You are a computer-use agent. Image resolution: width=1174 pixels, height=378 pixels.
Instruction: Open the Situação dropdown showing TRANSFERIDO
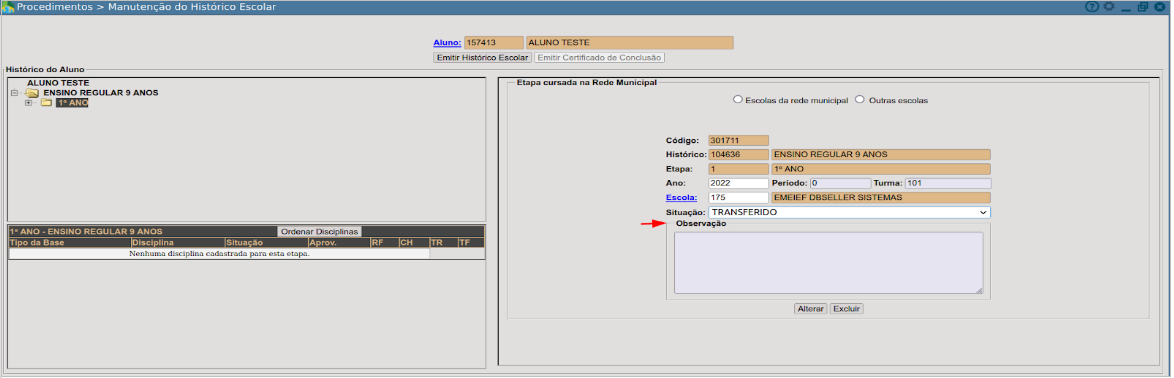coord(849,213)
